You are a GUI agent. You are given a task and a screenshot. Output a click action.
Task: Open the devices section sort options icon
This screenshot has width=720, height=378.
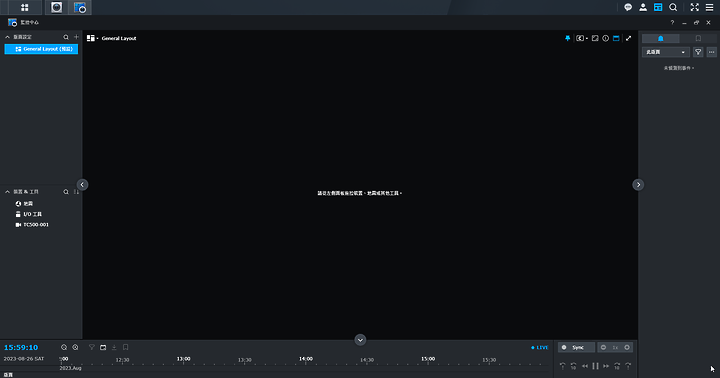(76, 192)
